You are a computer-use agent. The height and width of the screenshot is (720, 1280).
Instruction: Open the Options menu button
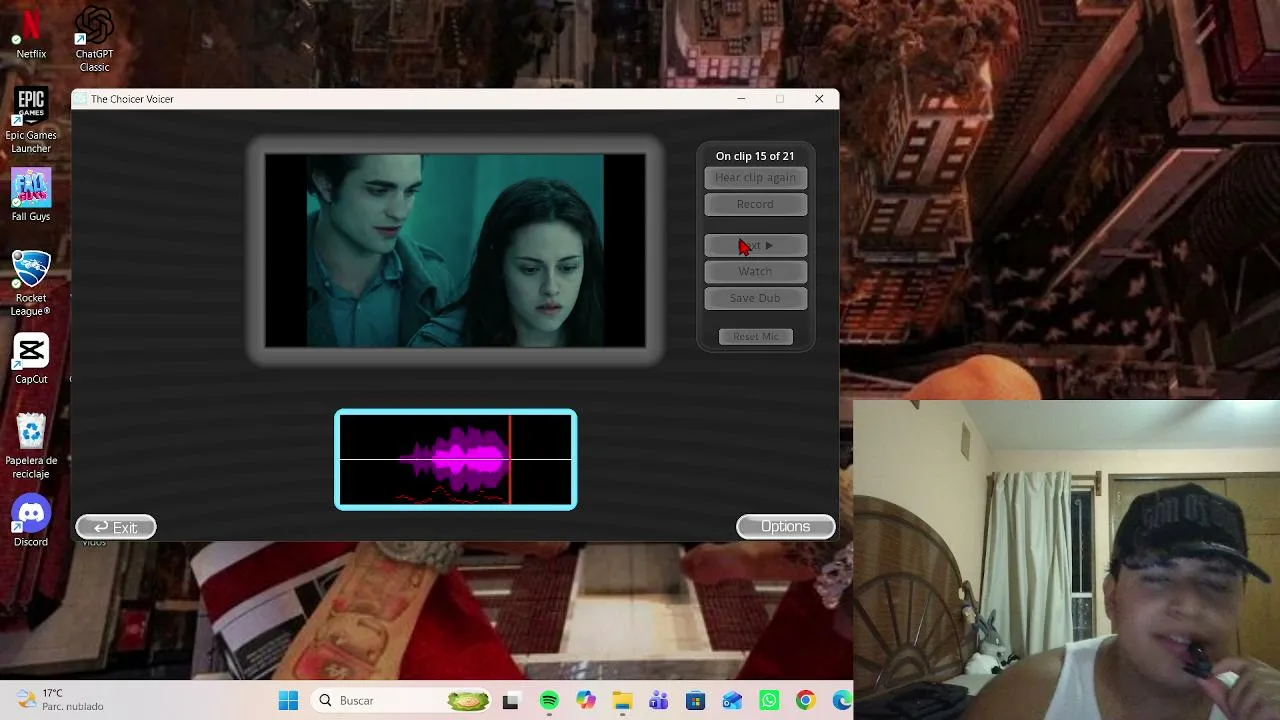[x=785, y=527]
